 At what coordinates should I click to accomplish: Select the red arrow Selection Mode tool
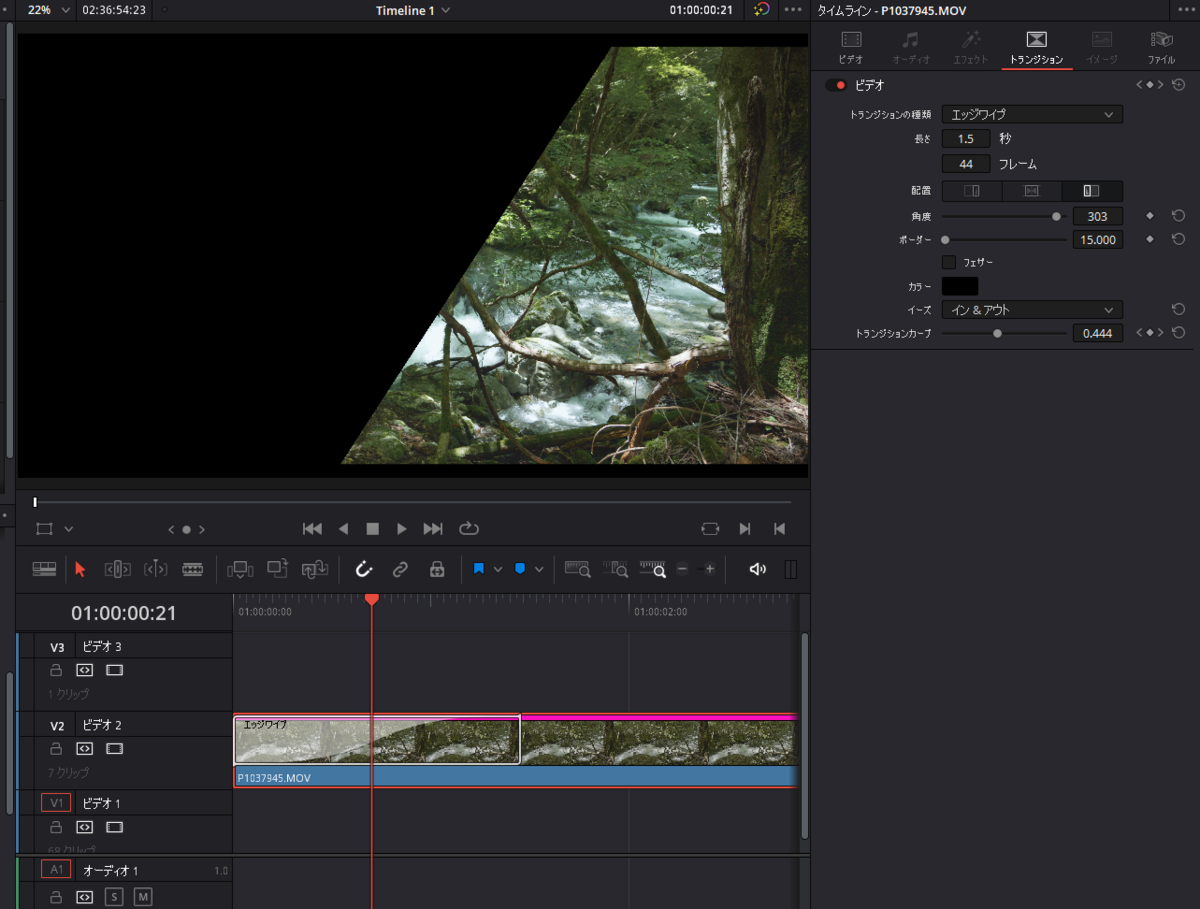point(81,569)
